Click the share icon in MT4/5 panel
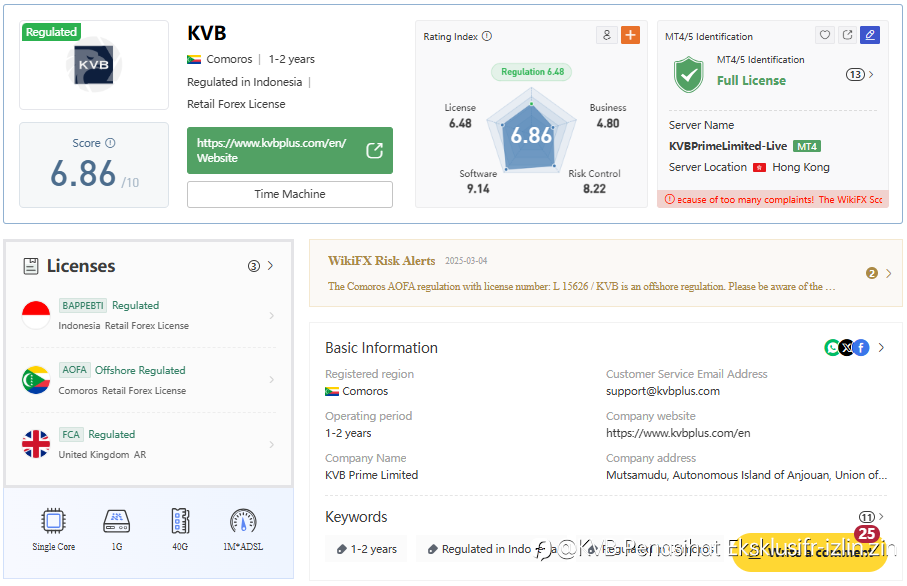 point(847,35)
